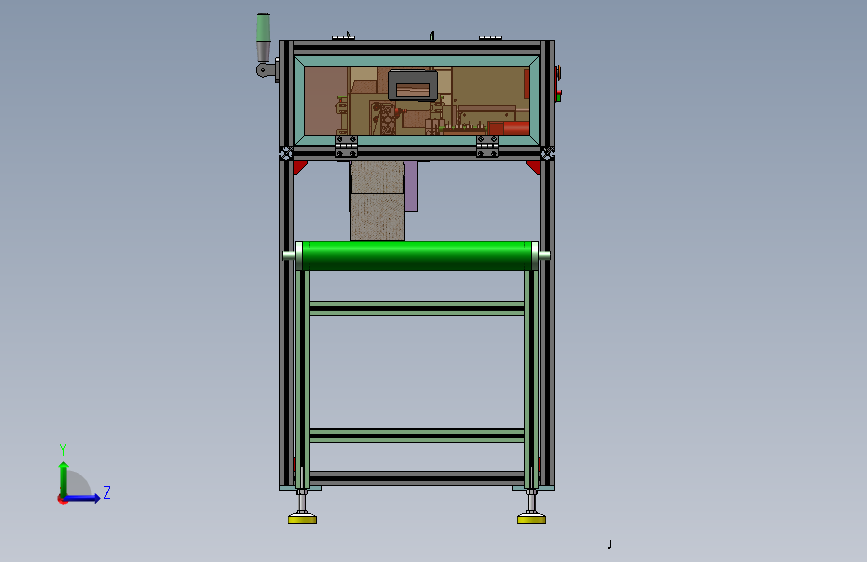Select the bottom black frame beam
The image size is (867, 562).
point(417,478)
